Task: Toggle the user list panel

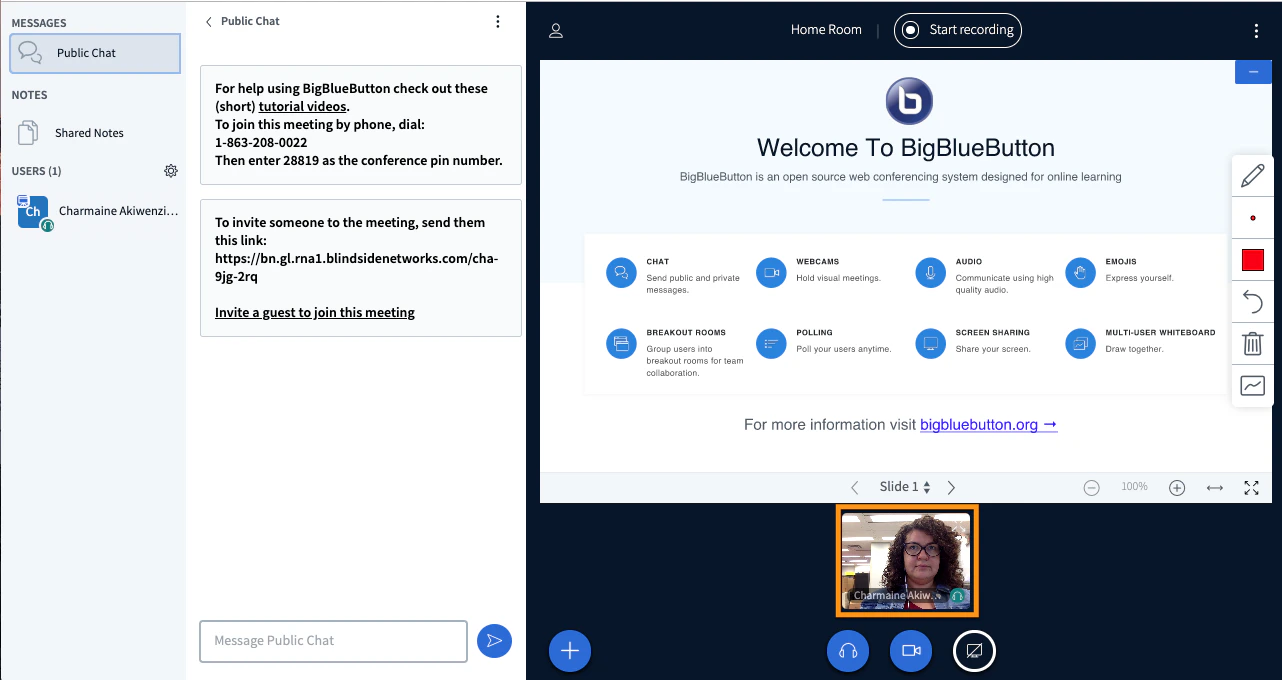Action: point(556,30)
